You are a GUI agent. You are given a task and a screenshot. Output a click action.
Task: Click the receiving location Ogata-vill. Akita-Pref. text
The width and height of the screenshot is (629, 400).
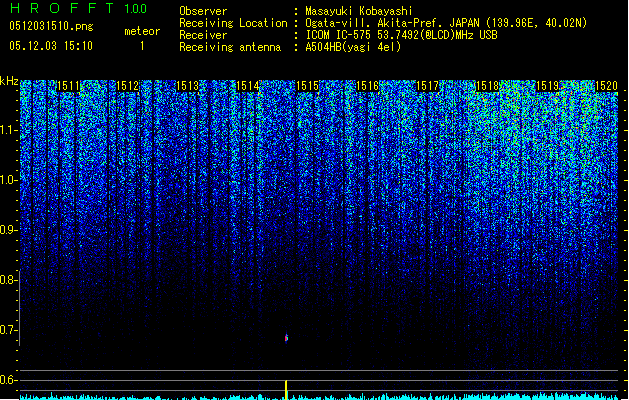point(446,23)
